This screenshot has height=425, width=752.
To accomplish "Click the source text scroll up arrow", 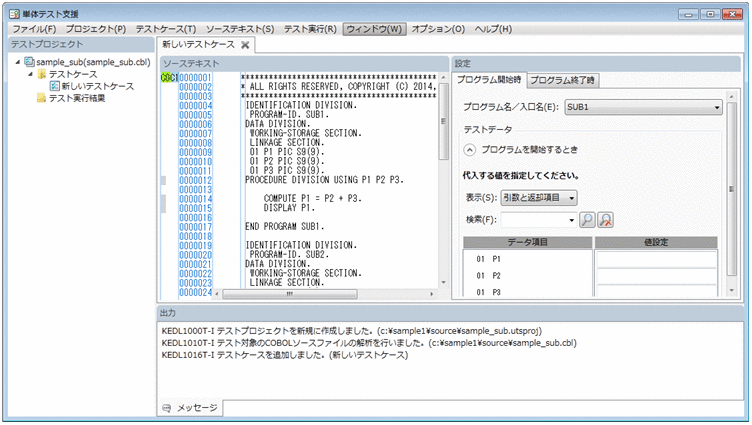I will (x=444, y=78).
